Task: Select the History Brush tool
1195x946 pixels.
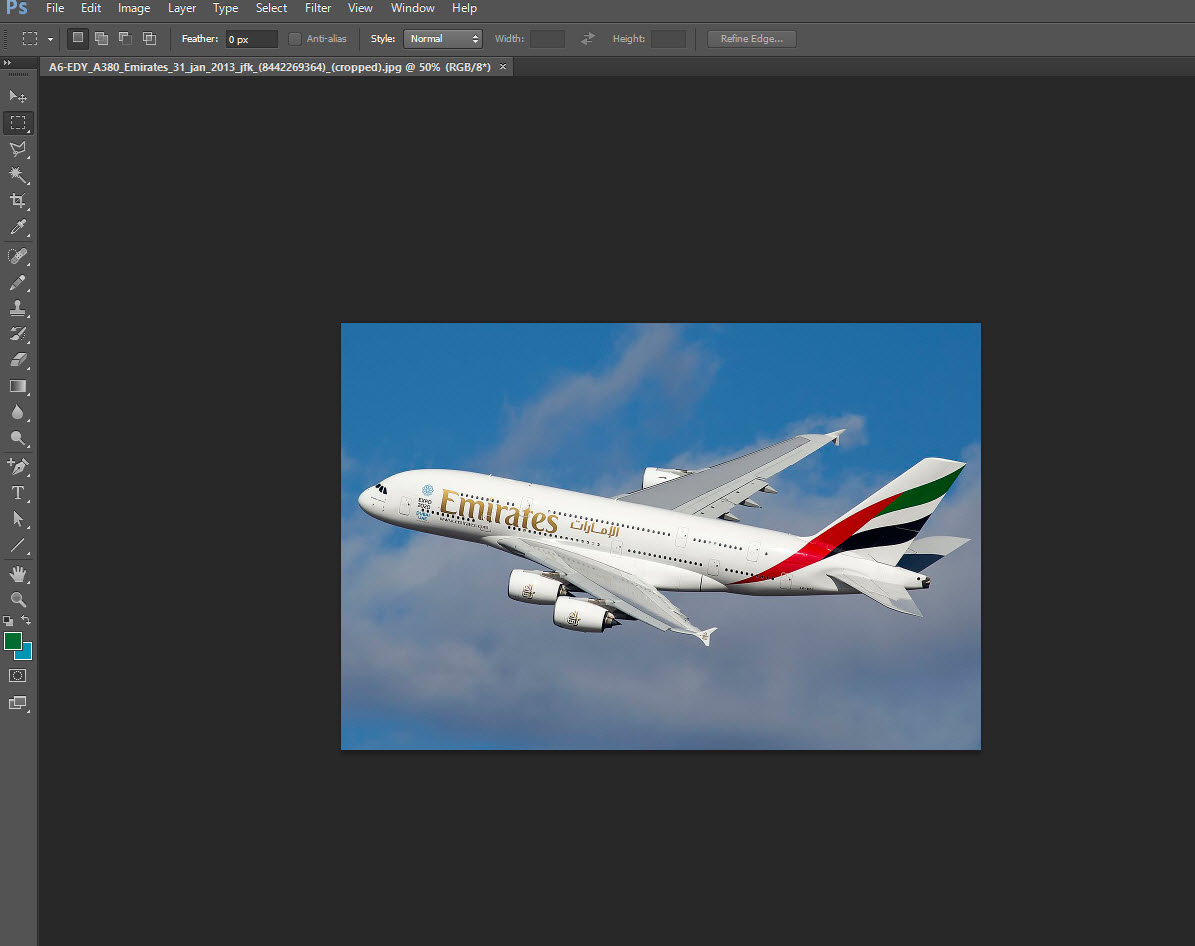Action: pyautogui.click(x=18, y=334)
